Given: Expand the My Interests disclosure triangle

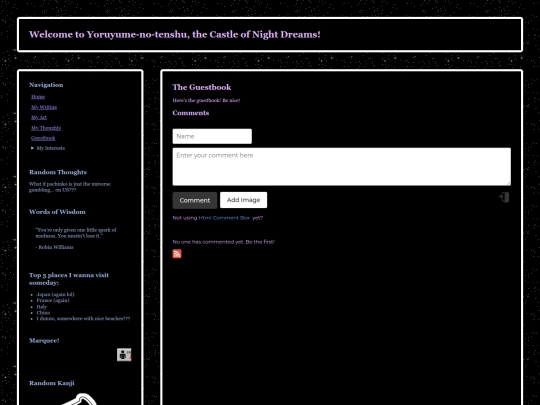Looking at the screenshot, I should (x=32, y=148).
